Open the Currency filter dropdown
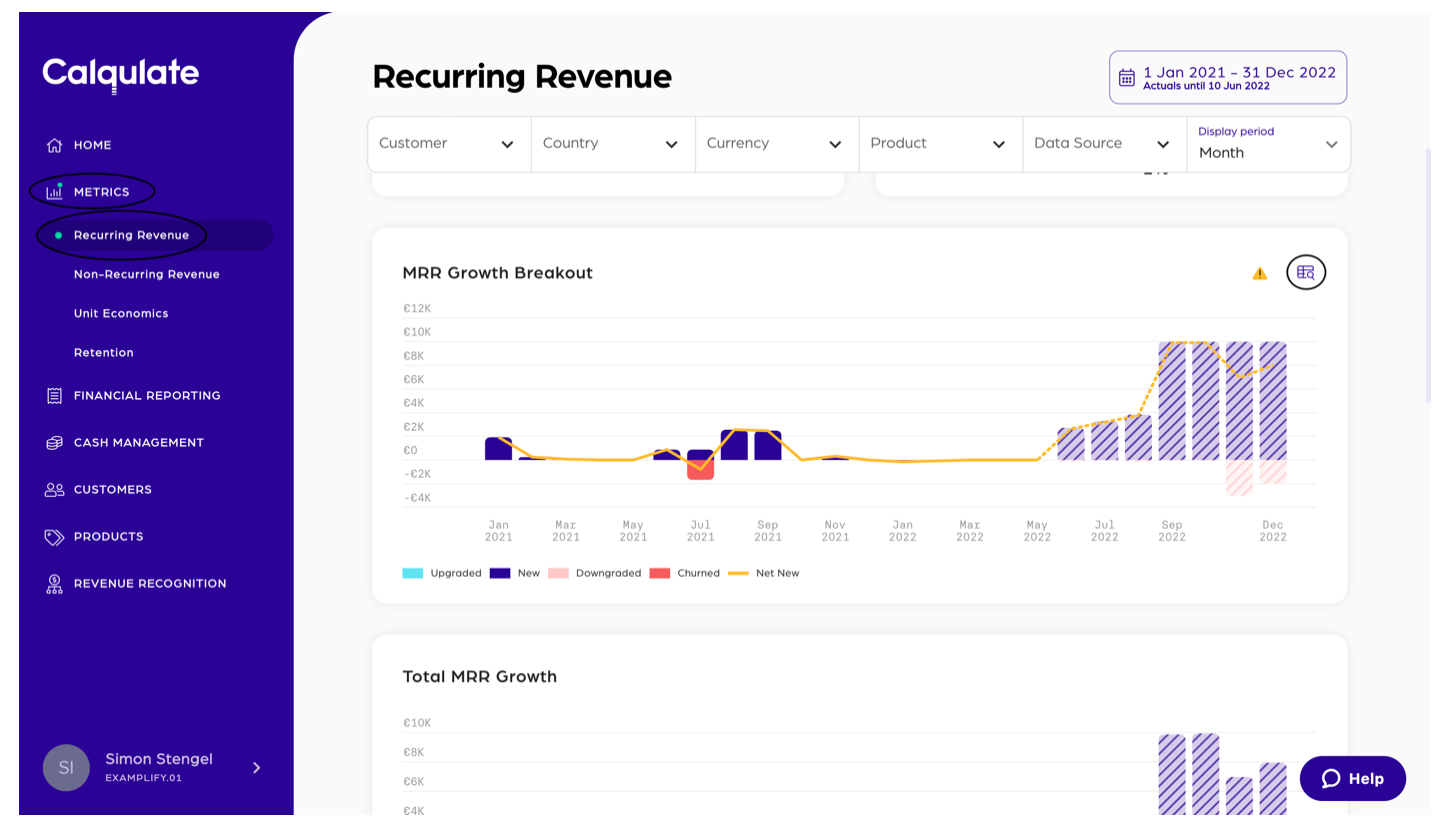This screenshot has height=838, width=1448. tap(777, 144)
